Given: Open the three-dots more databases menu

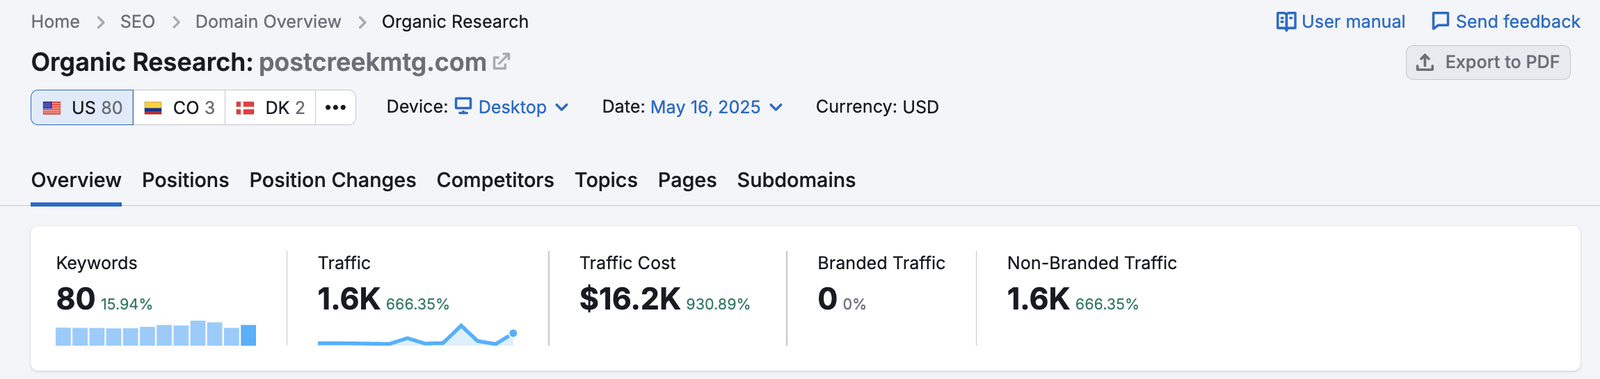Looking at the screenshot, I should [336, 107].
